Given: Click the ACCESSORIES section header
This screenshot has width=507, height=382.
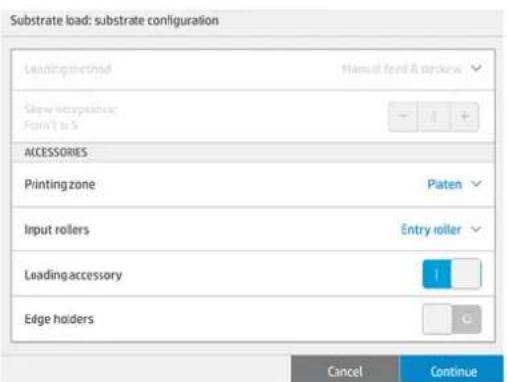Looking at the screenshot, I should (56, 152).
